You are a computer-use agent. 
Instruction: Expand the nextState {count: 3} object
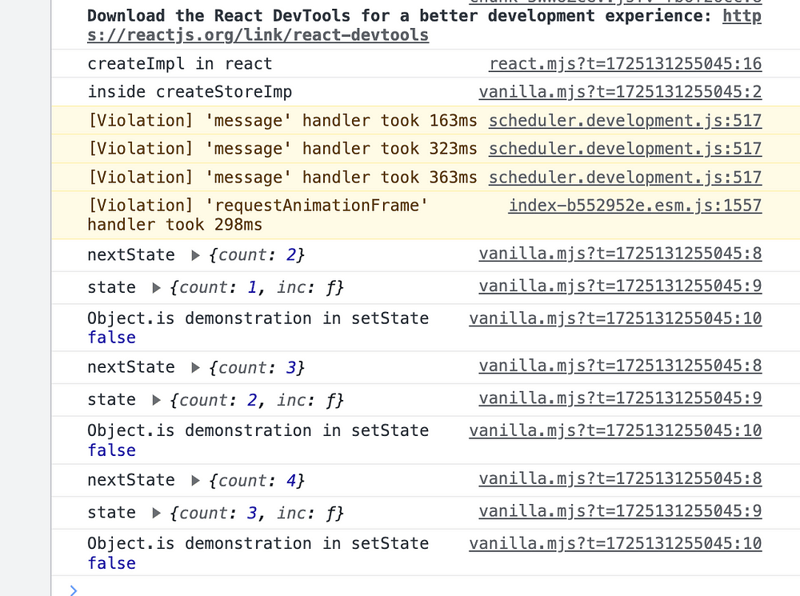(195, 368)
